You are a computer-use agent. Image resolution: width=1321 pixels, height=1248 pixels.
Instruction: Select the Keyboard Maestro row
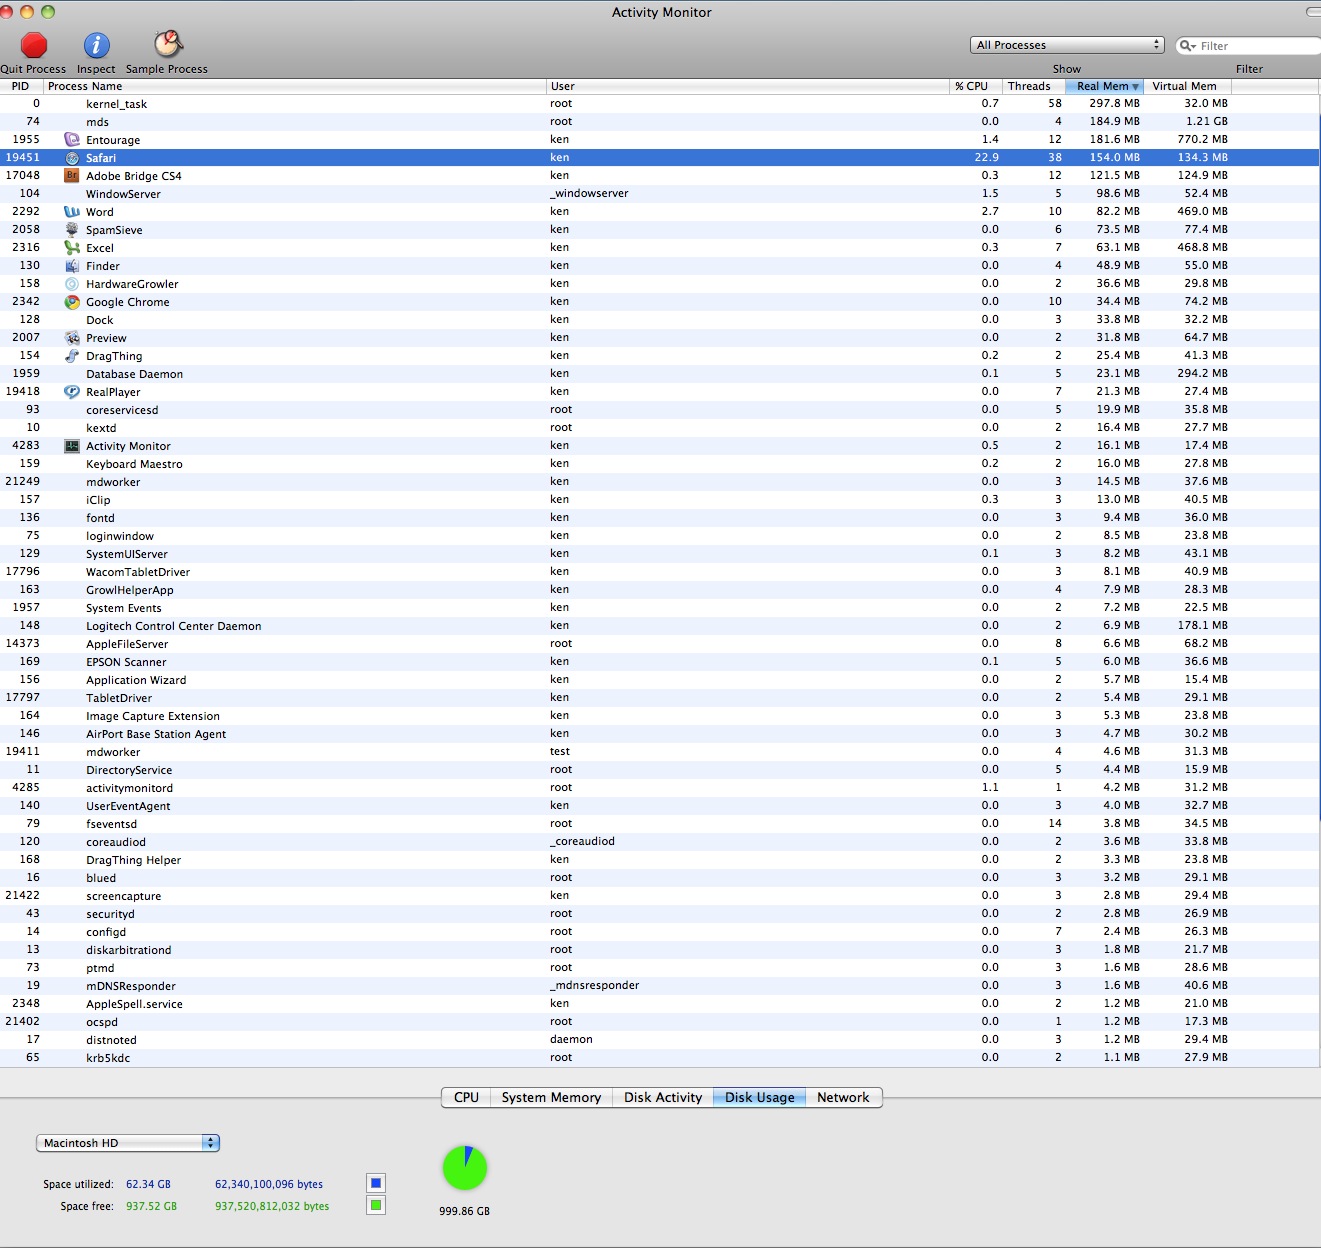pos(660,464)
